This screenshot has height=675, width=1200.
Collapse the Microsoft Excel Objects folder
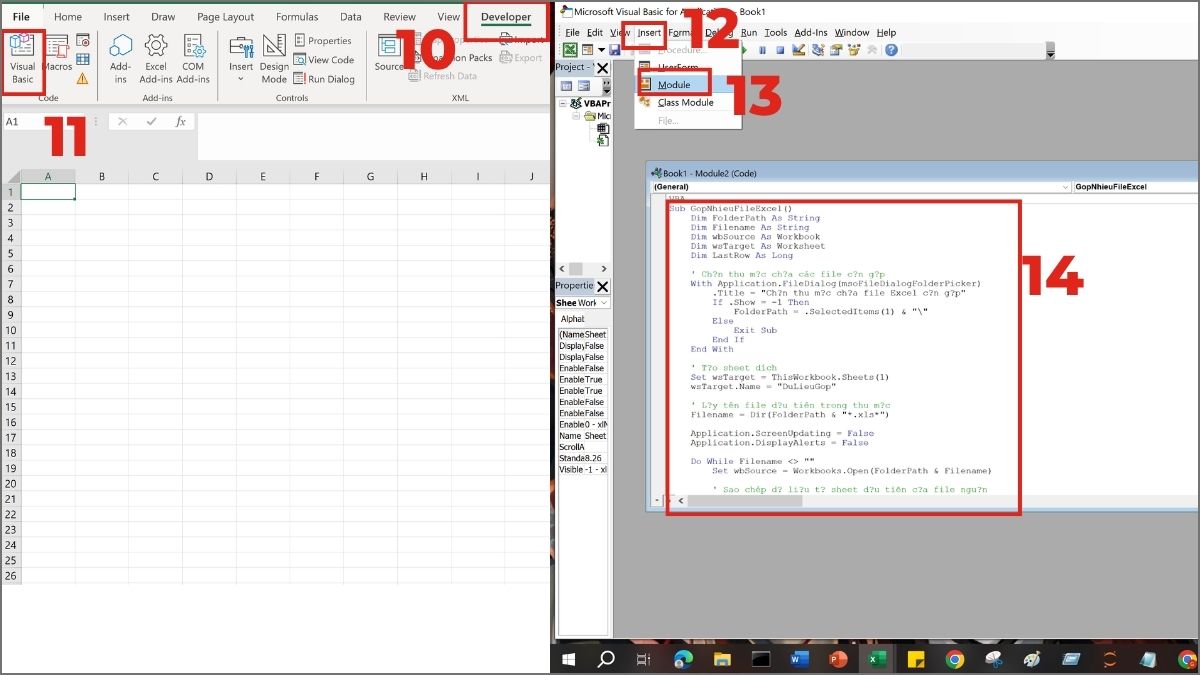(x=576, y=116)
